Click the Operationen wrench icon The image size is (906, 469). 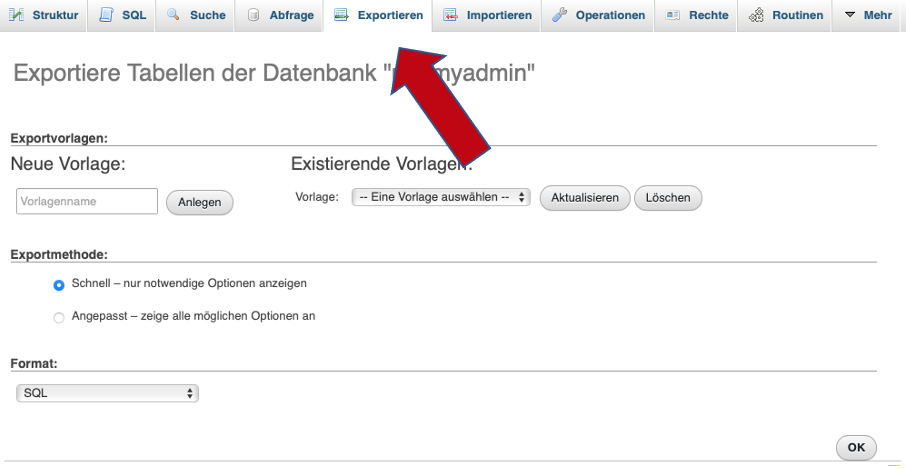click(x=559, y=15)
